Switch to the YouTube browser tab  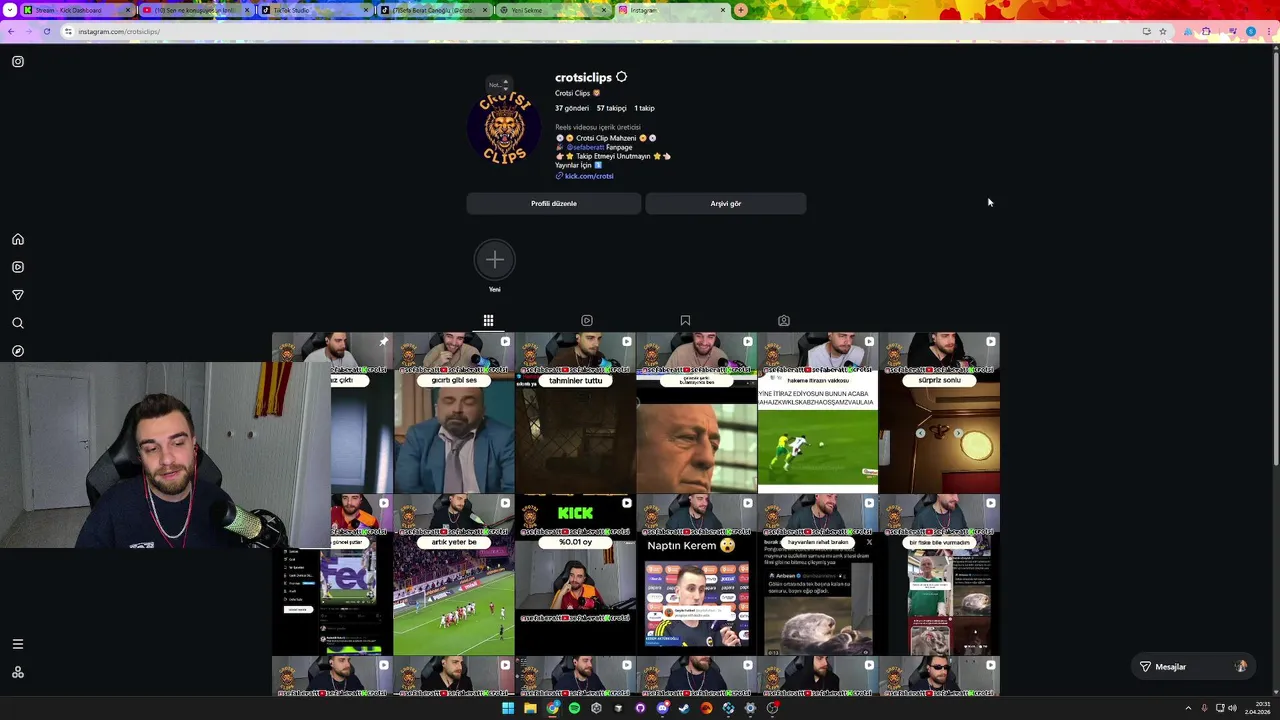point(195,10)
